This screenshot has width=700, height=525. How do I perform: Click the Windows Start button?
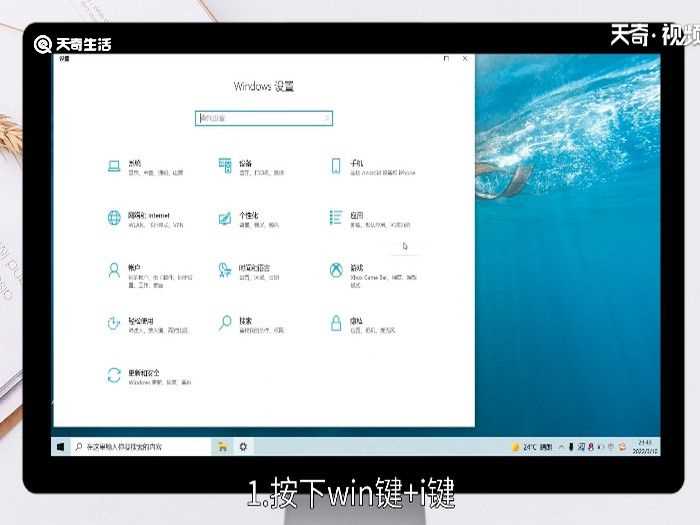(60, 446)
